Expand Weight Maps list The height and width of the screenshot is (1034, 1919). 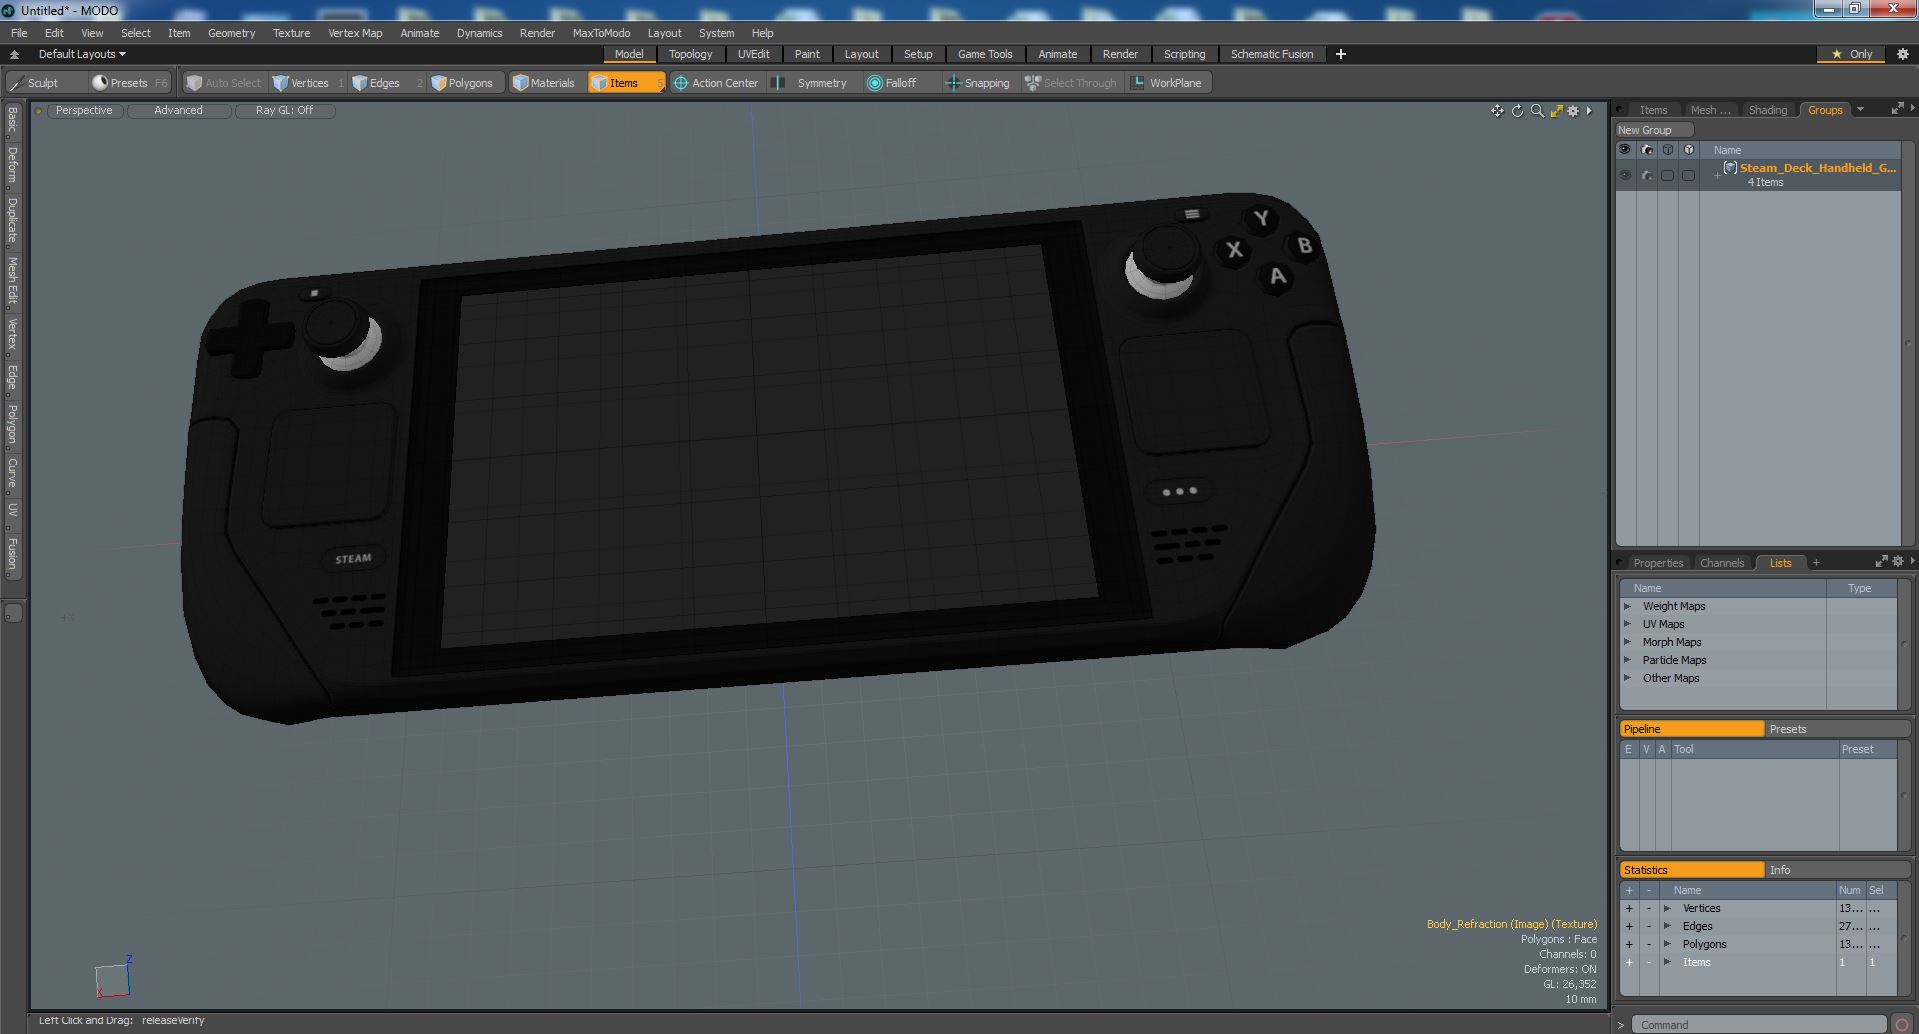point(1628,606)
